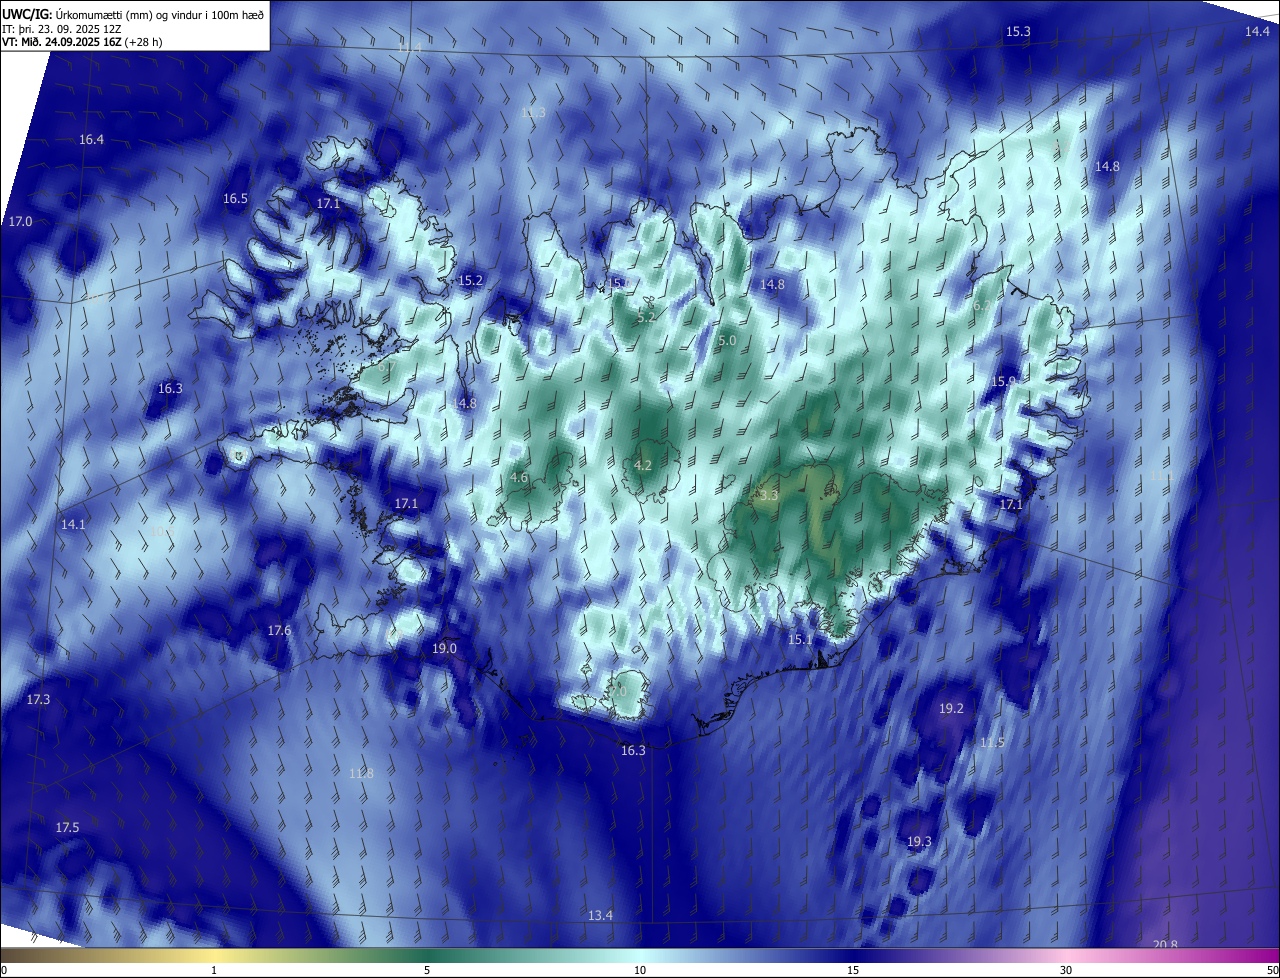Click the 15.3 value label
The height and width of the screenshot is (978, 1280).
tap(1017, 33)
